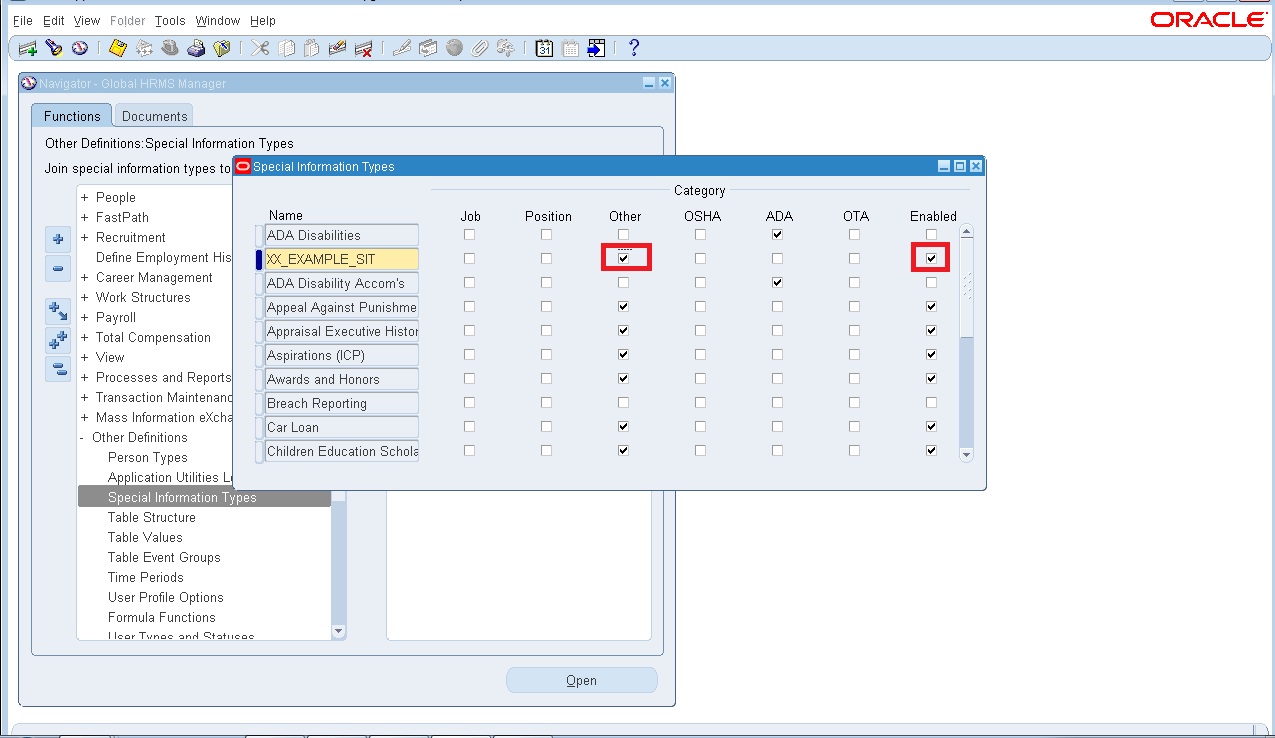1275x738 pixels.
Task: Open Attachments with the paperclip icon
Action: pyautogui.click(x=478, y=47)
